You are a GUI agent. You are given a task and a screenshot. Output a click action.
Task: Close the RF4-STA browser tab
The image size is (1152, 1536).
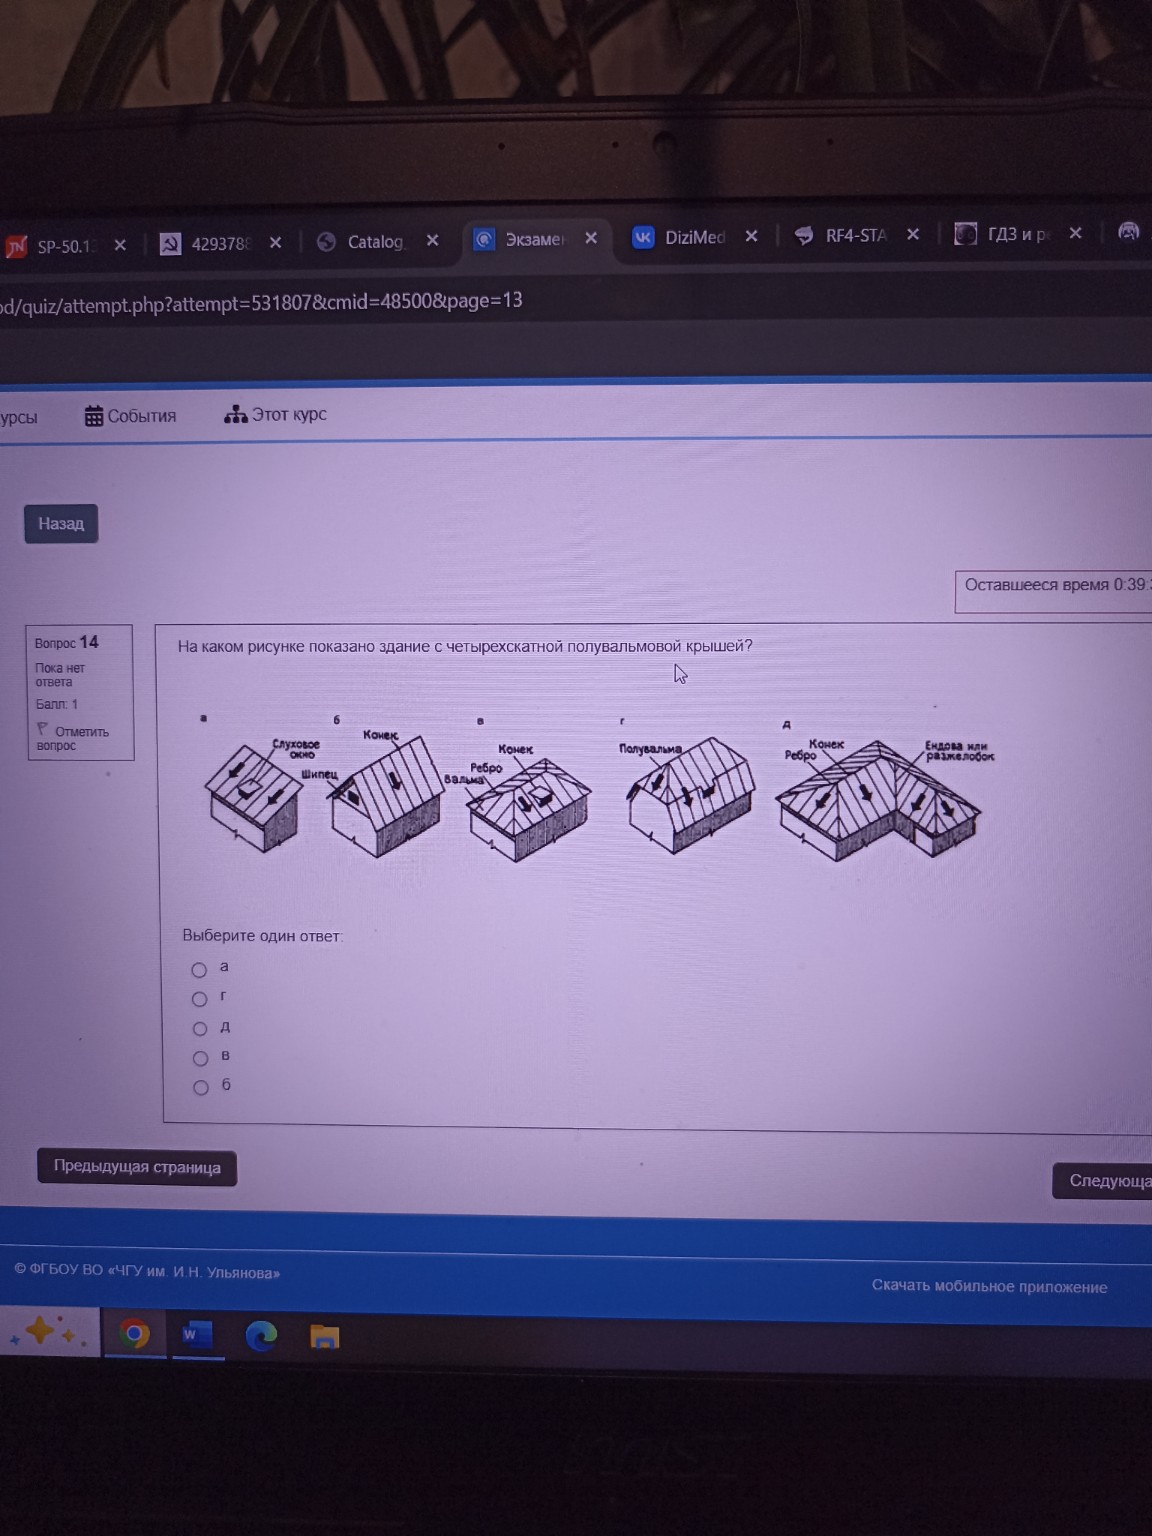tap(913, 234)
